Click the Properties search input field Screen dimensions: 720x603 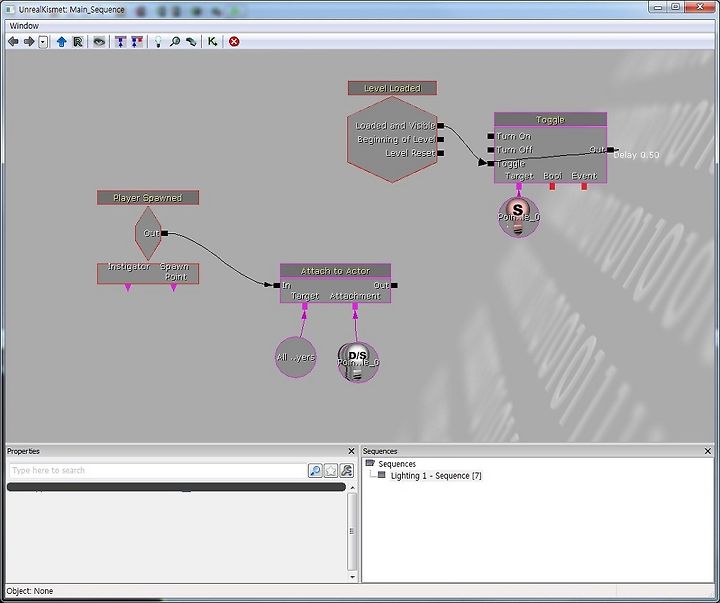click(158, 470)
